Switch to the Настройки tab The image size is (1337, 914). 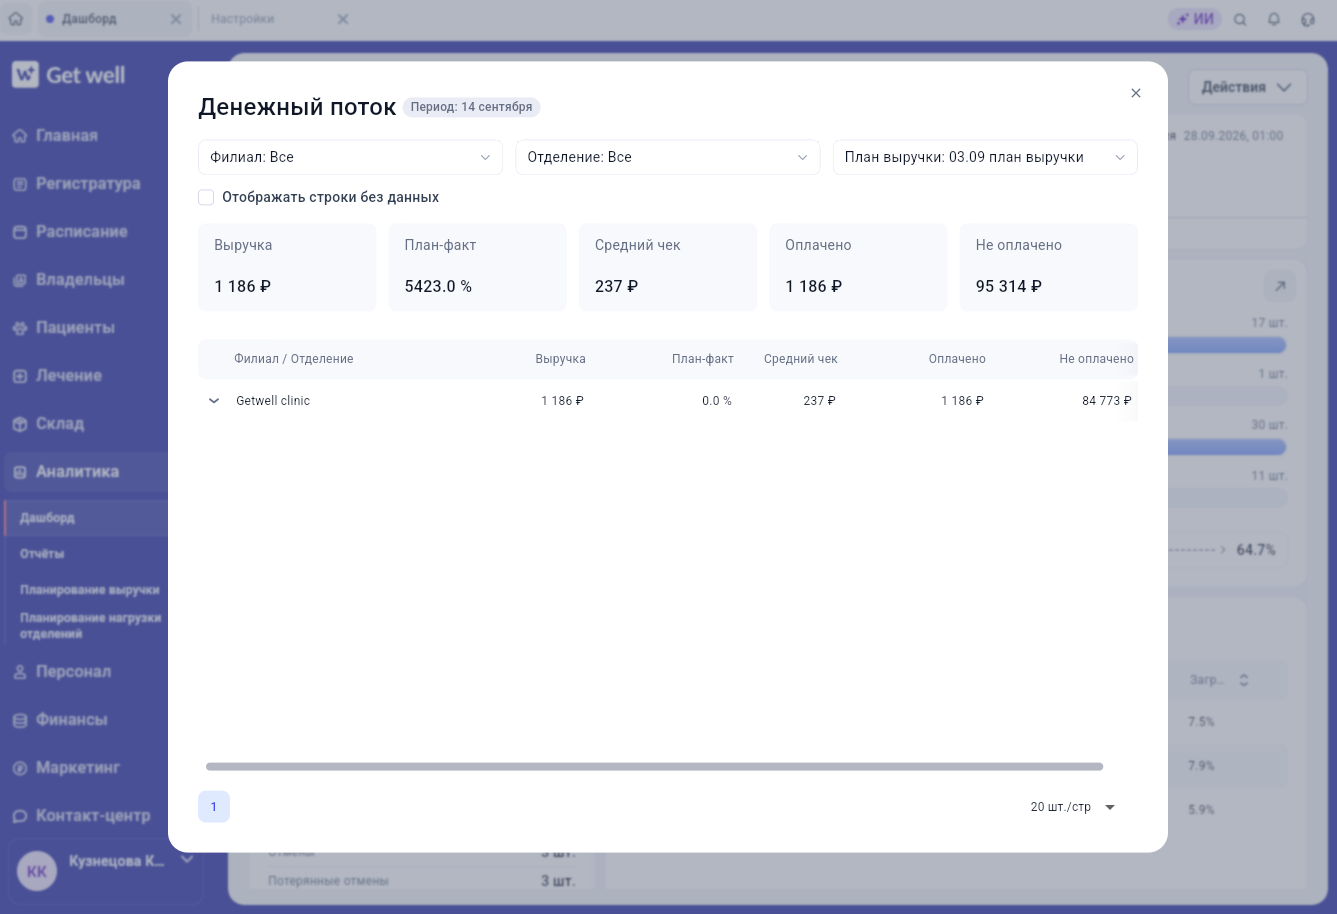[x=243, y=19]
